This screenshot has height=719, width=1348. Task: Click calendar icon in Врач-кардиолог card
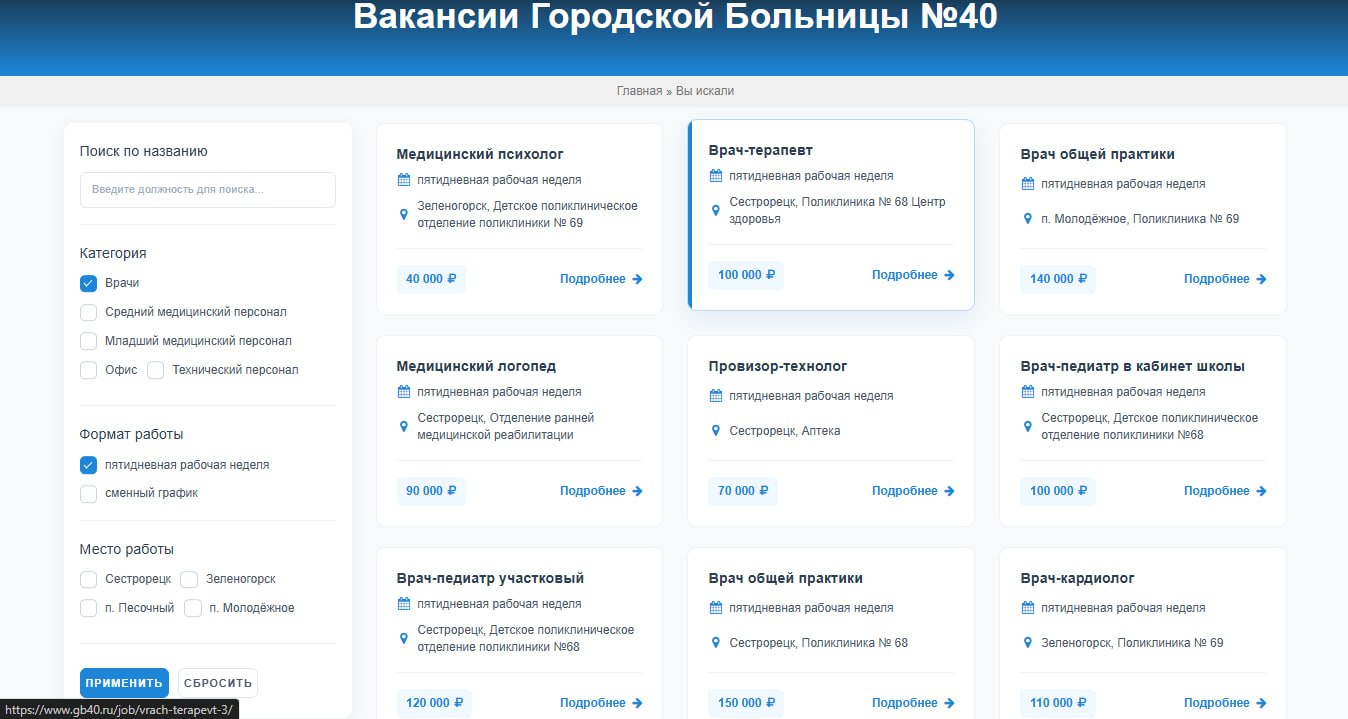click(1028, 608)
